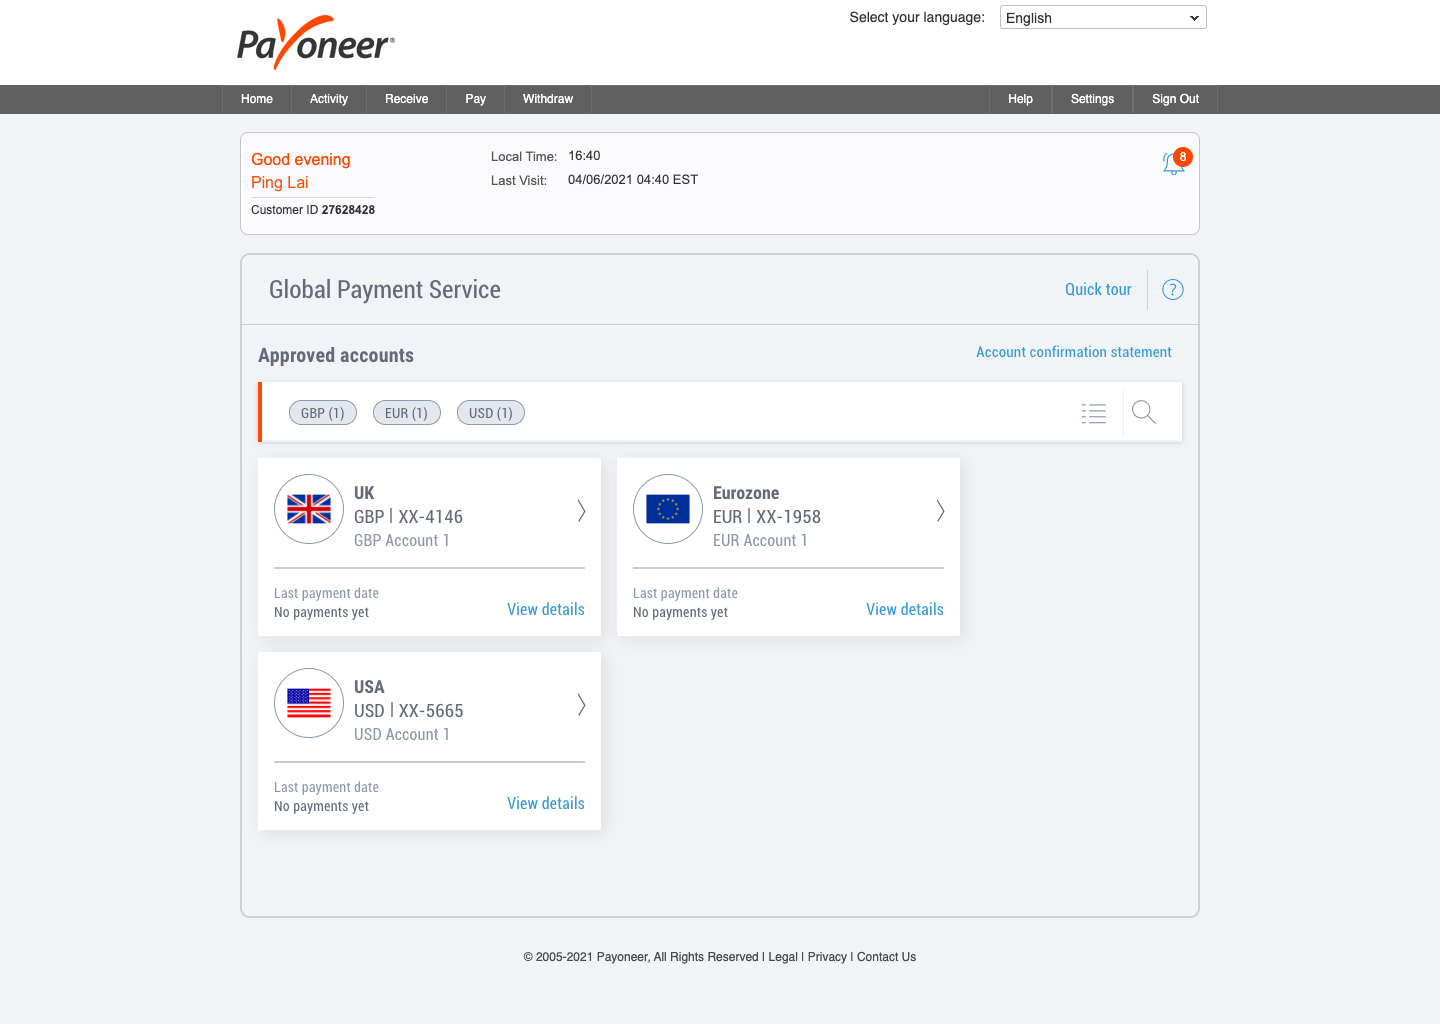Expand the Eurozone EUR account chevron
Image resolution: width=1440 pixels, height=1024 pixels.
tap(940, 511)
